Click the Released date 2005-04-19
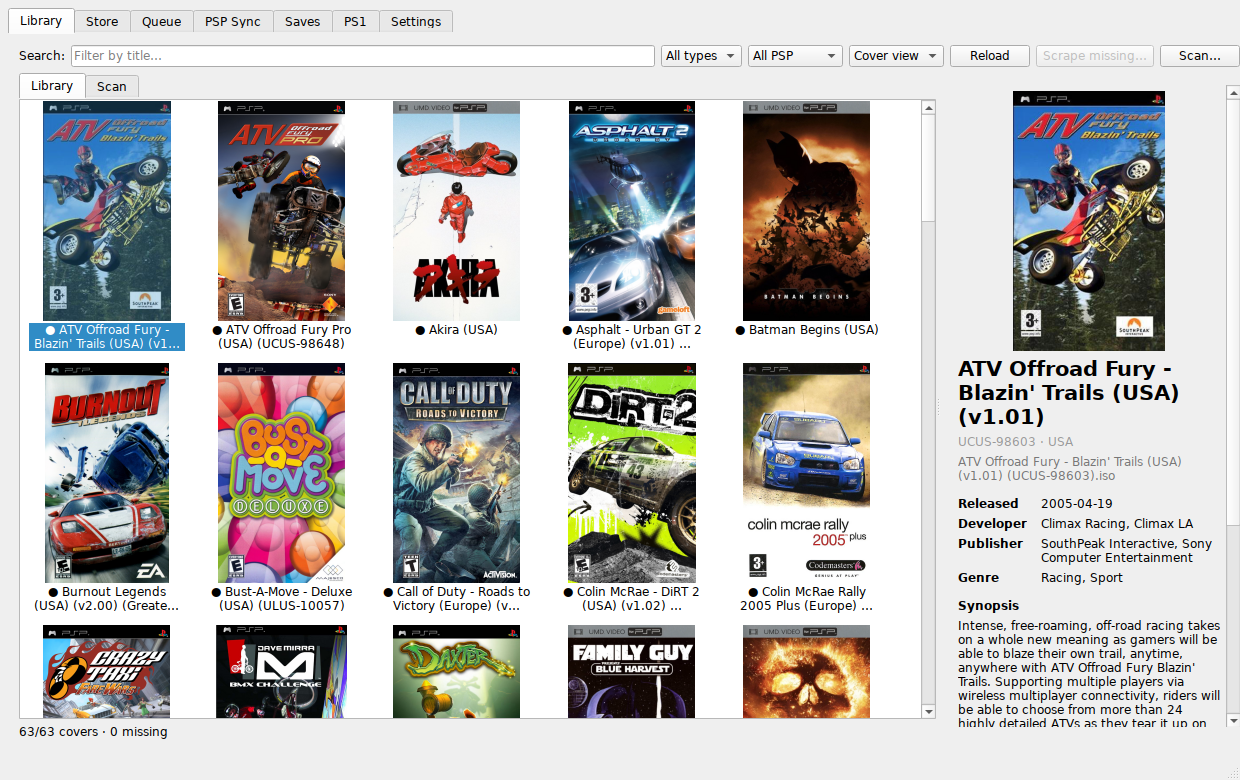The width and height of the screenshot is (1240, 780). (1077, 504)
